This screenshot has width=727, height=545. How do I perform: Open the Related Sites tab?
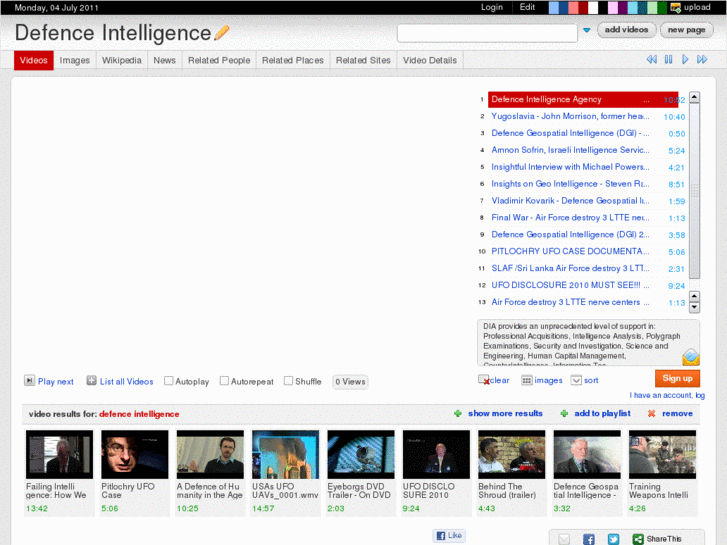tap(363, 60)
